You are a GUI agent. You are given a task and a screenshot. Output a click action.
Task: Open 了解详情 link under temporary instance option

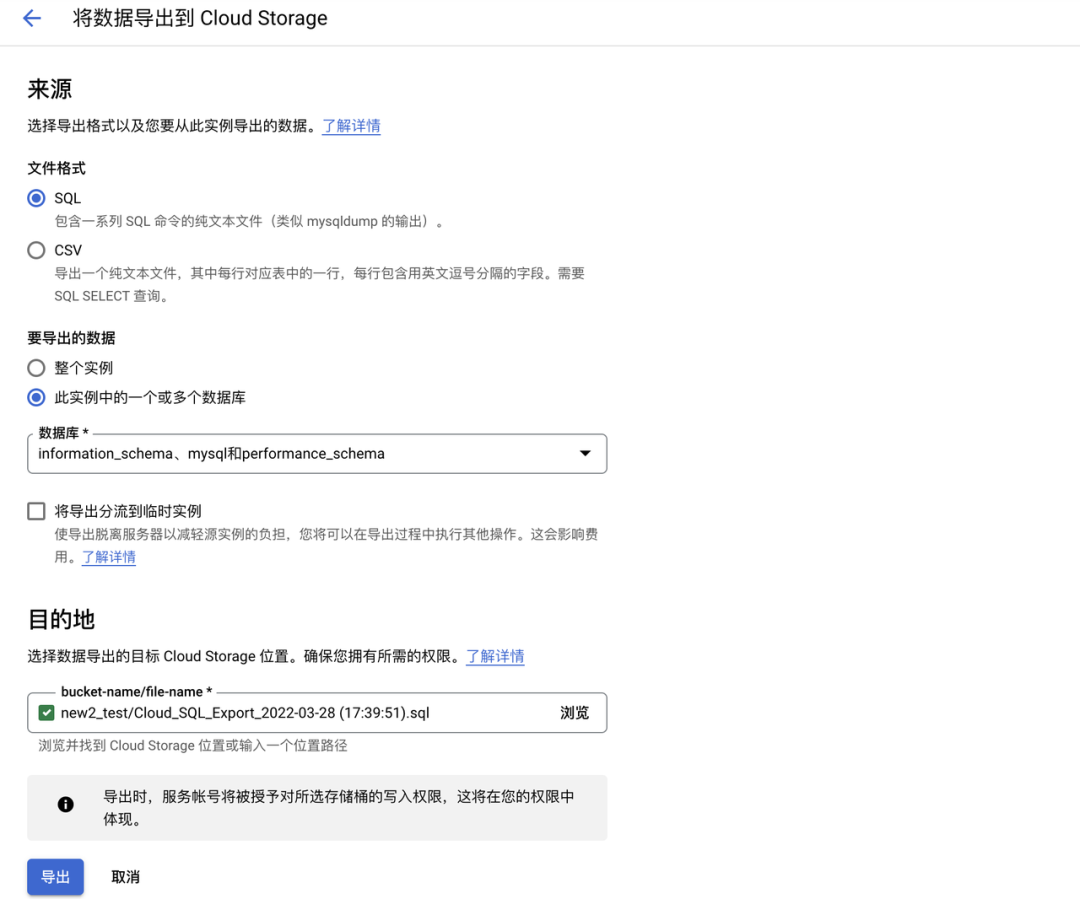pyautogui.click(x=109, y=557)
